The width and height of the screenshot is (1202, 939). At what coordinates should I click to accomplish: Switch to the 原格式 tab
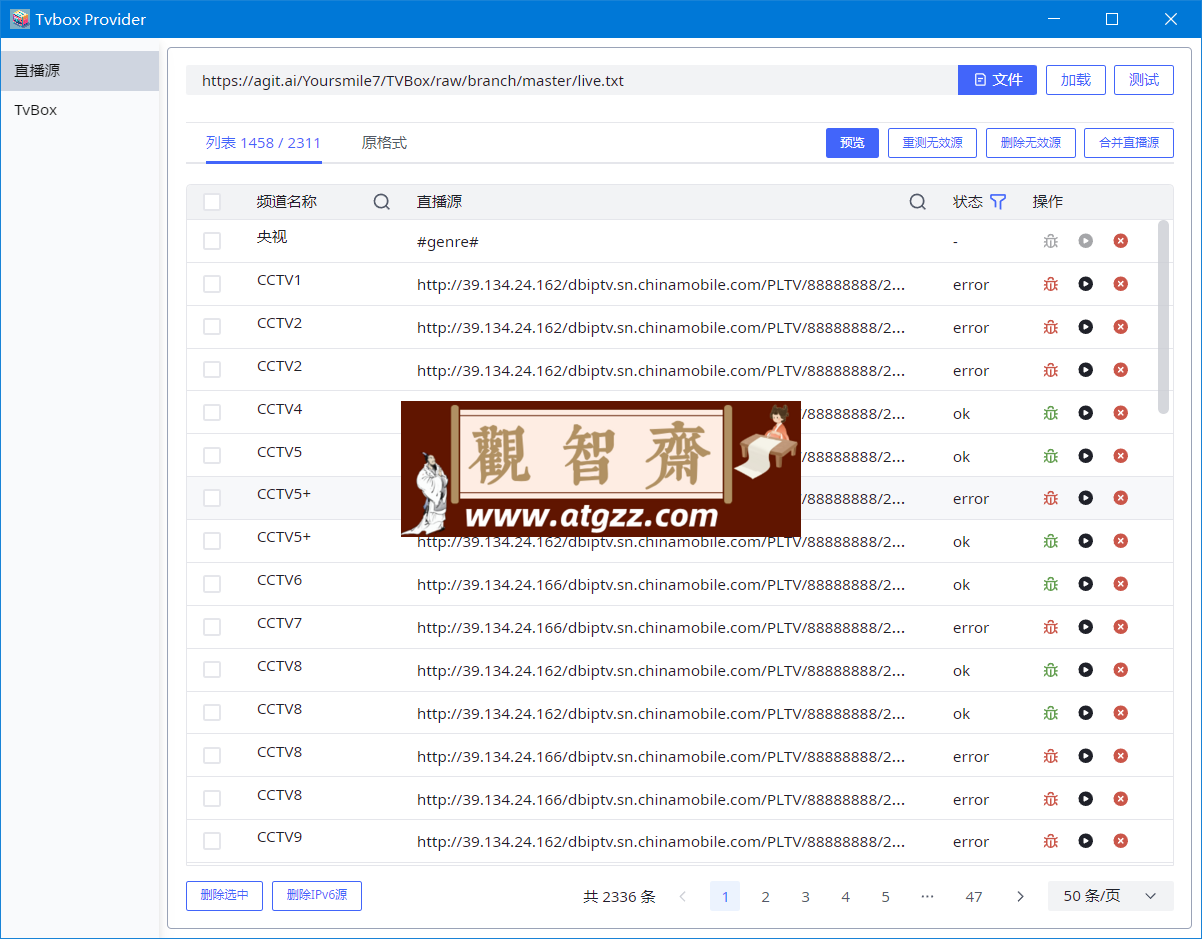click(x=384, y=143)
